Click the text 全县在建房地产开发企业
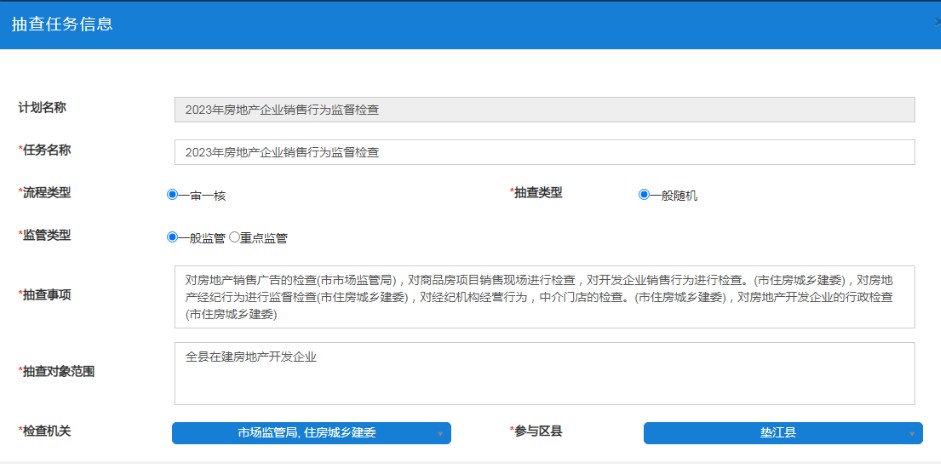The image size is (941, 464). pyautogui.click(x=251, y=357)
